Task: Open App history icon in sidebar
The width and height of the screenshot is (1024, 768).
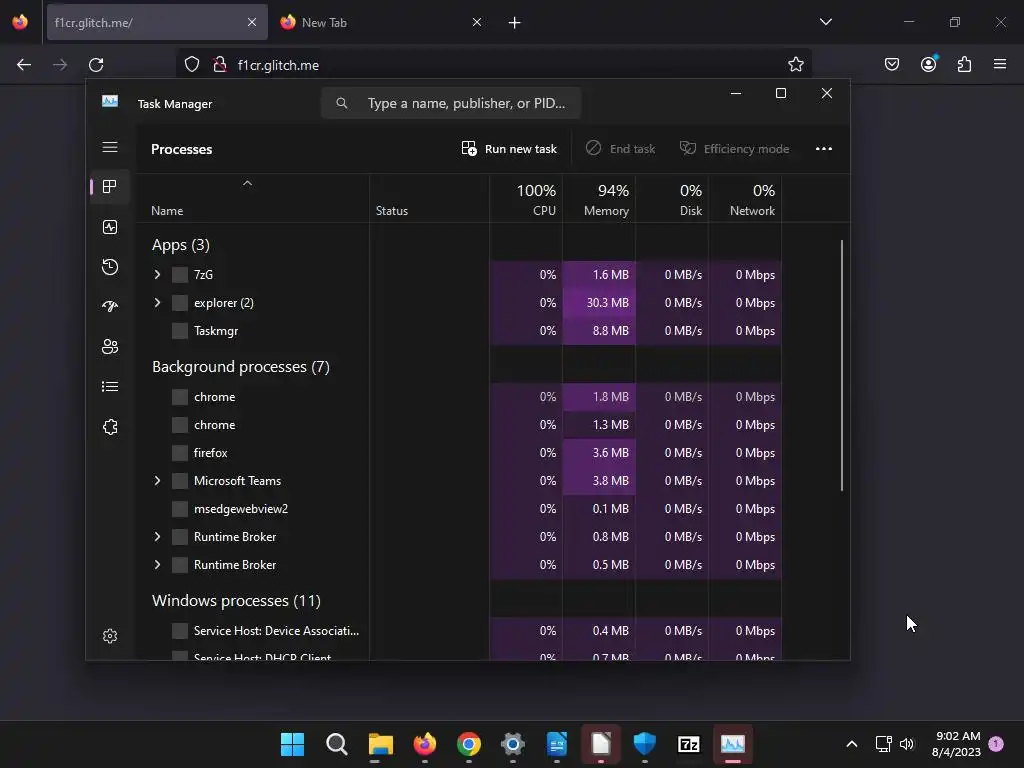Action: (110, 266)
